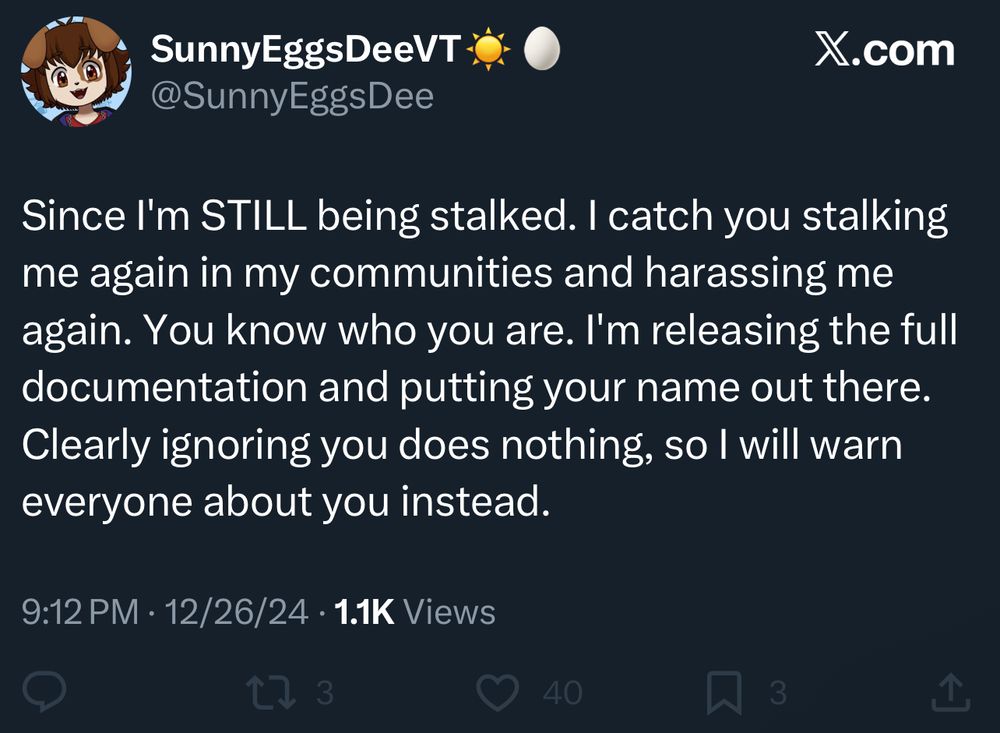Click the @SunnyEggsDee handle
Image resolution: width=1000 pixels, height=733 pixels.
[292, 96]
